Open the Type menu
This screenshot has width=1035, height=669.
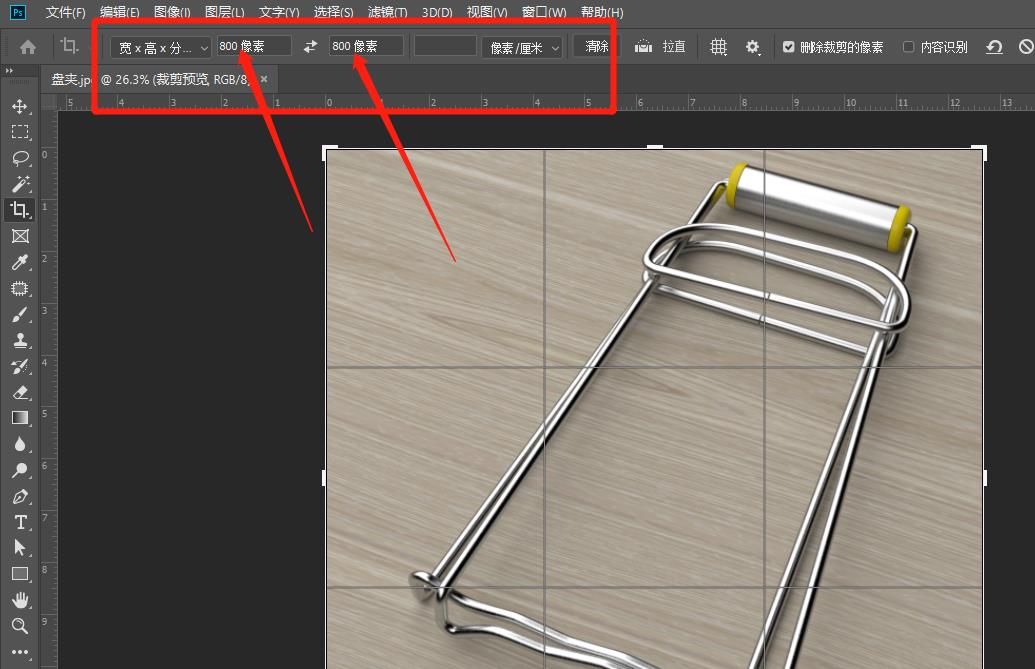[279, 12]
